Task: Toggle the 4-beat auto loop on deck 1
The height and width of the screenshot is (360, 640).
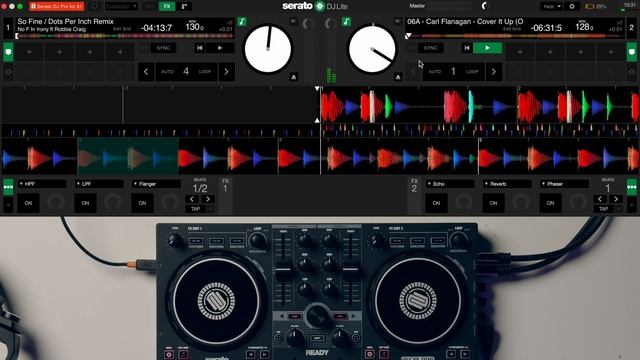Action: (186, 71)
